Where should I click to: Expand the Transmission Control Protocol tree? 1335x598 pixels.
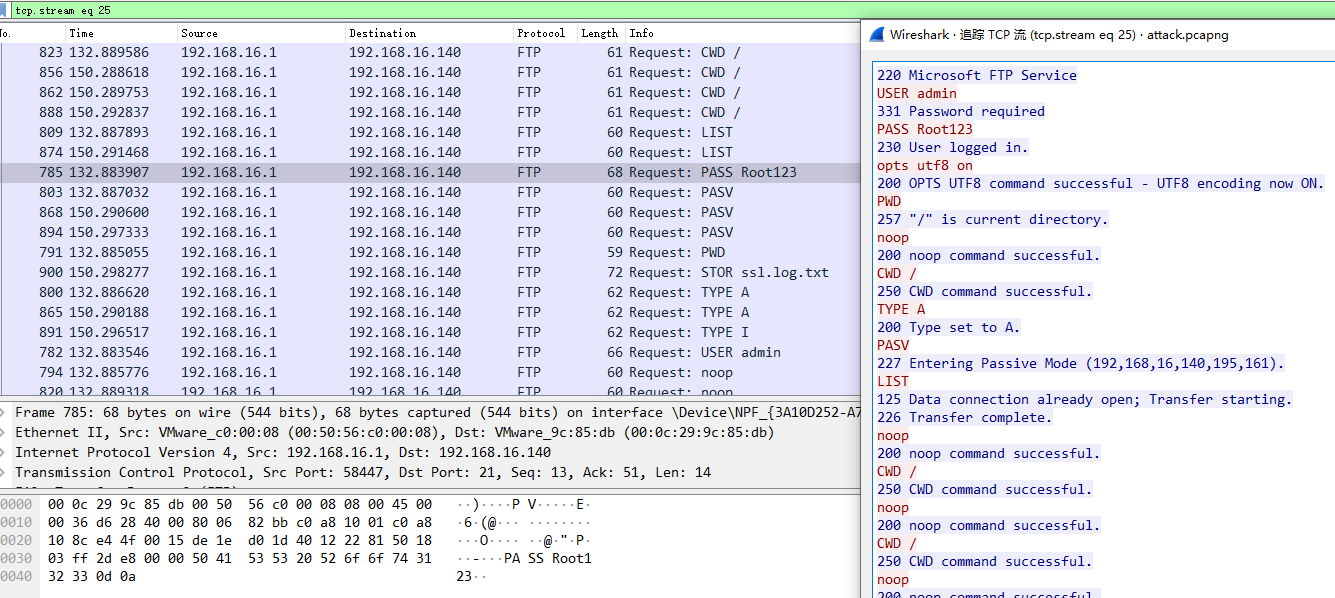(5, 472)
